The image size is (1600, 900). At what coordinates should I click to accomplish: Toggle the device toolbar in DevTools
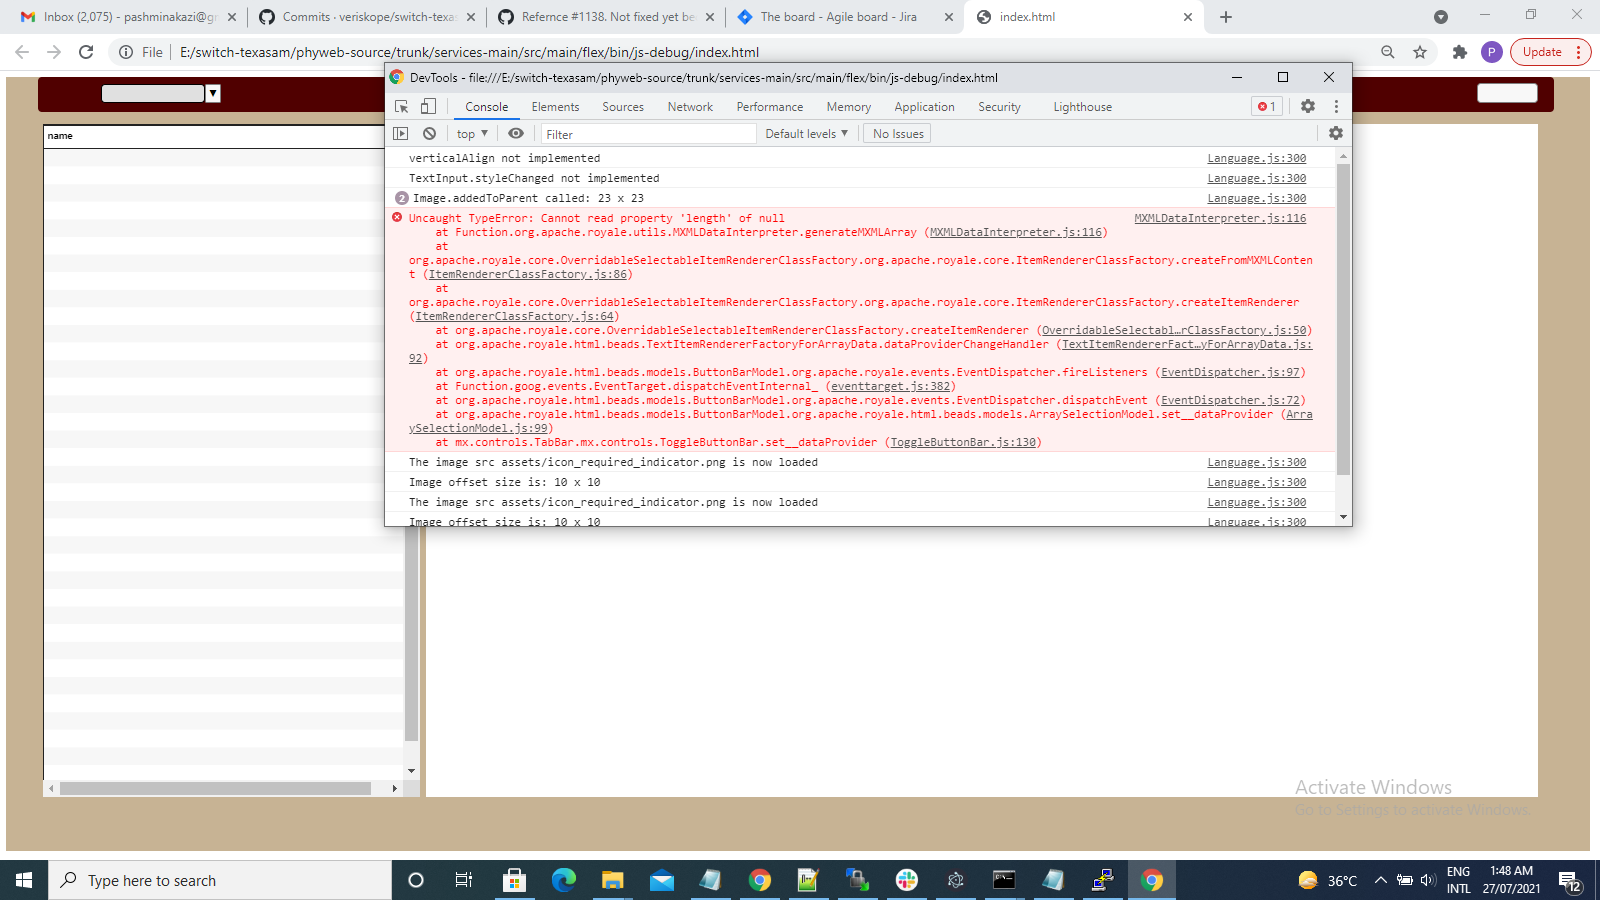(428, 106)
